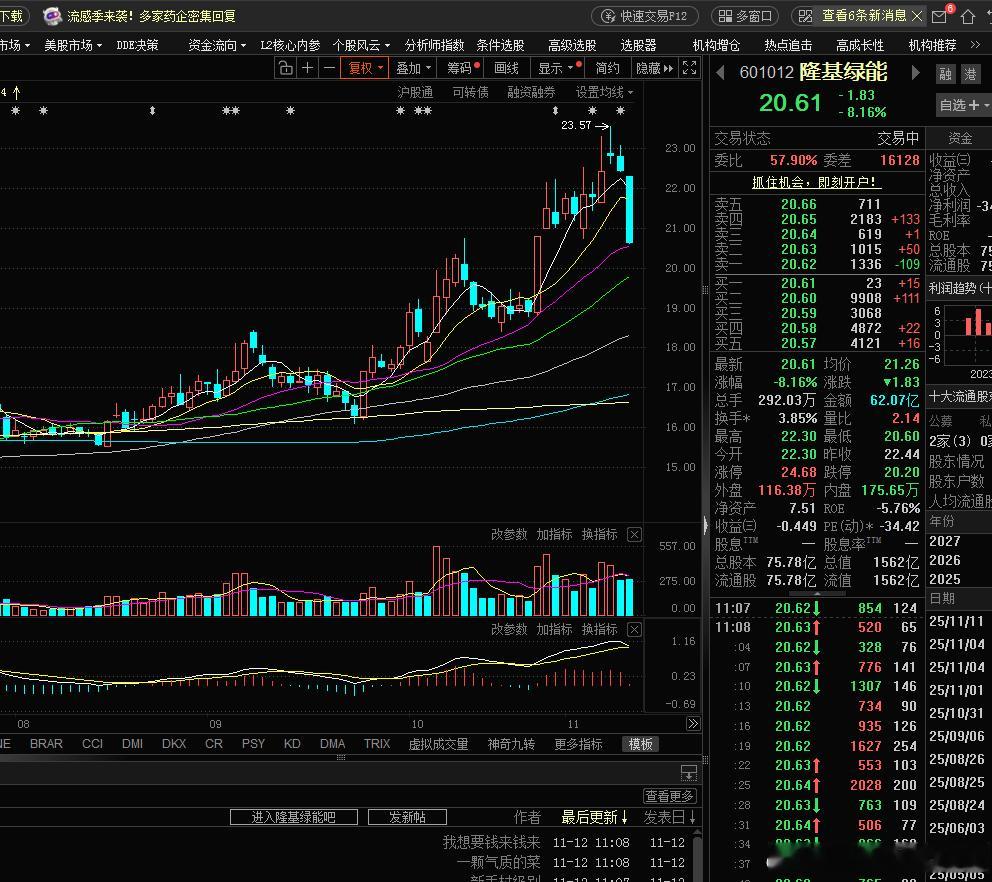Click the download panel icon
This screenshot has height=882, width=992.
688,773
